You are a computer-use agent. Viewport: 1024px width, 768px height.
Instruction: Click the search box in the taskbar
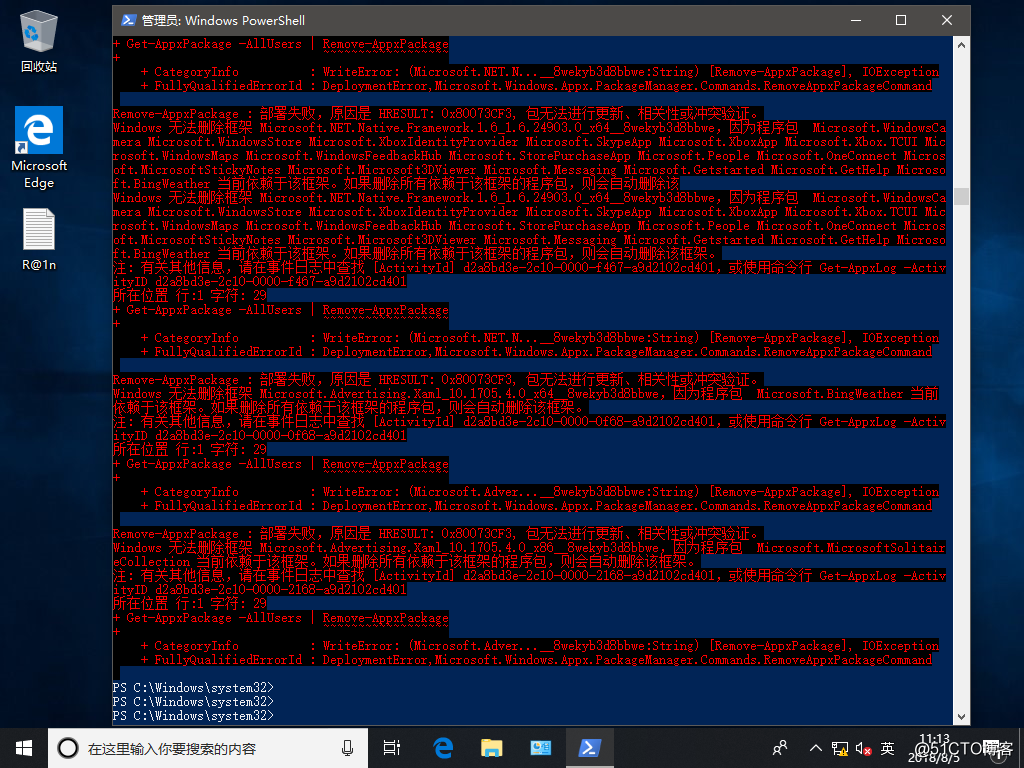click(208, 748)
